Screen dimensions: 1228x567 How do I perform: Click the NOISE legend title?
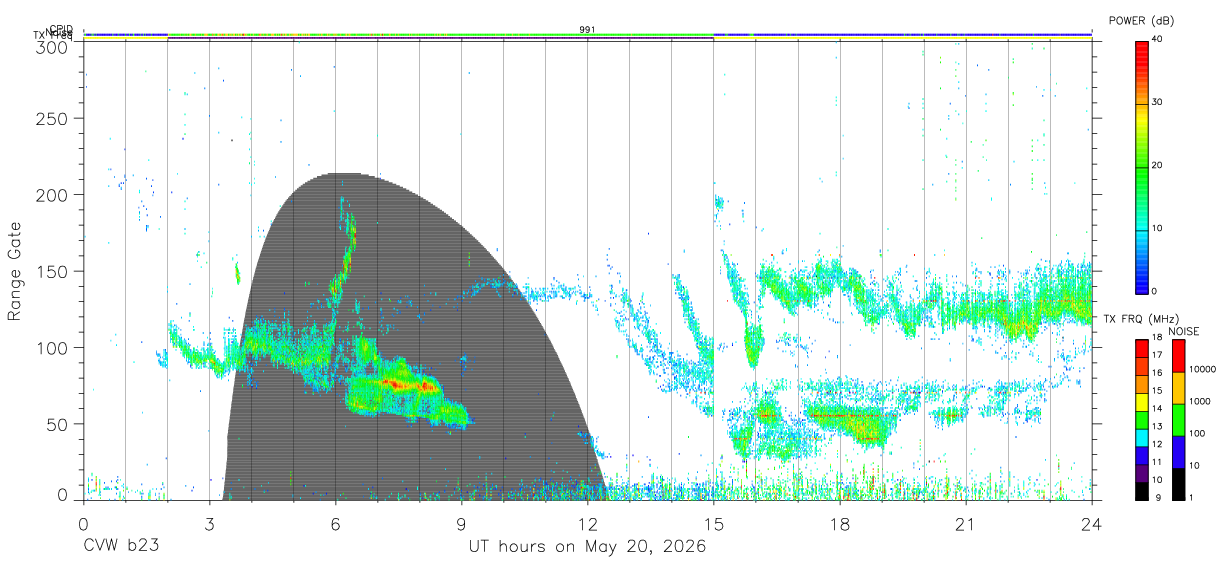[1183, 331]
